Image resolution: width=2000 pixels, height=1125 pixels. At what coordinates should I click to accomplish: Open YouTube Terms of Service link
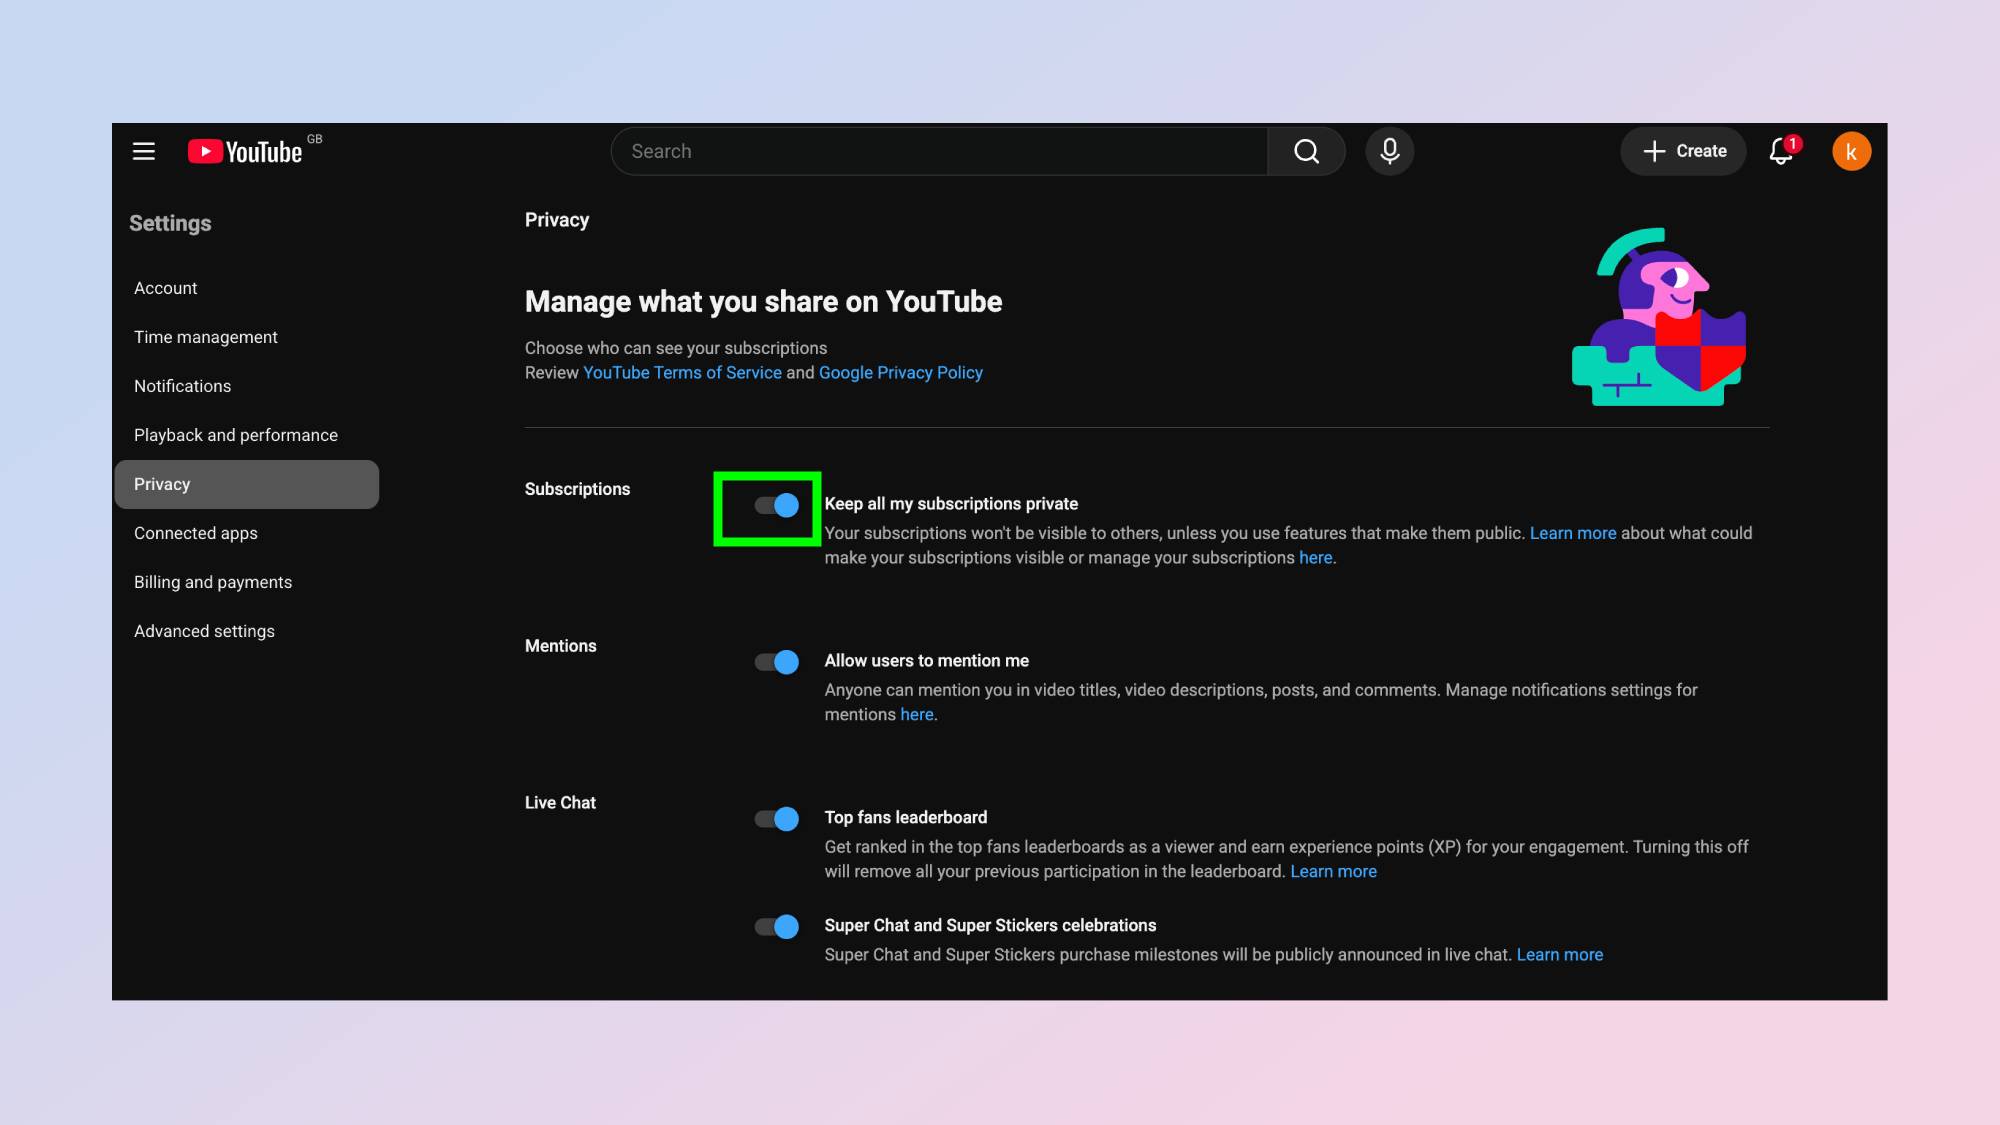click(682, 372)
